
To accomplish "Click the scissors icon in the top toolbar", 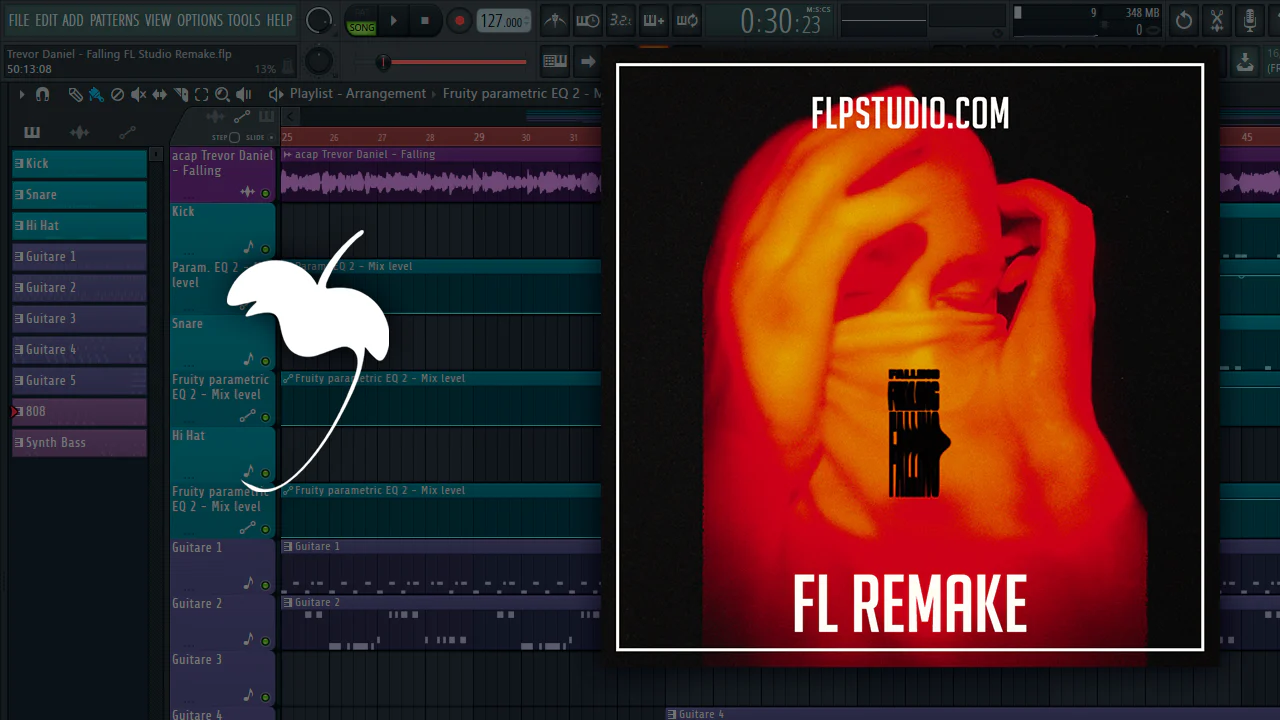I will (1217, 20).
